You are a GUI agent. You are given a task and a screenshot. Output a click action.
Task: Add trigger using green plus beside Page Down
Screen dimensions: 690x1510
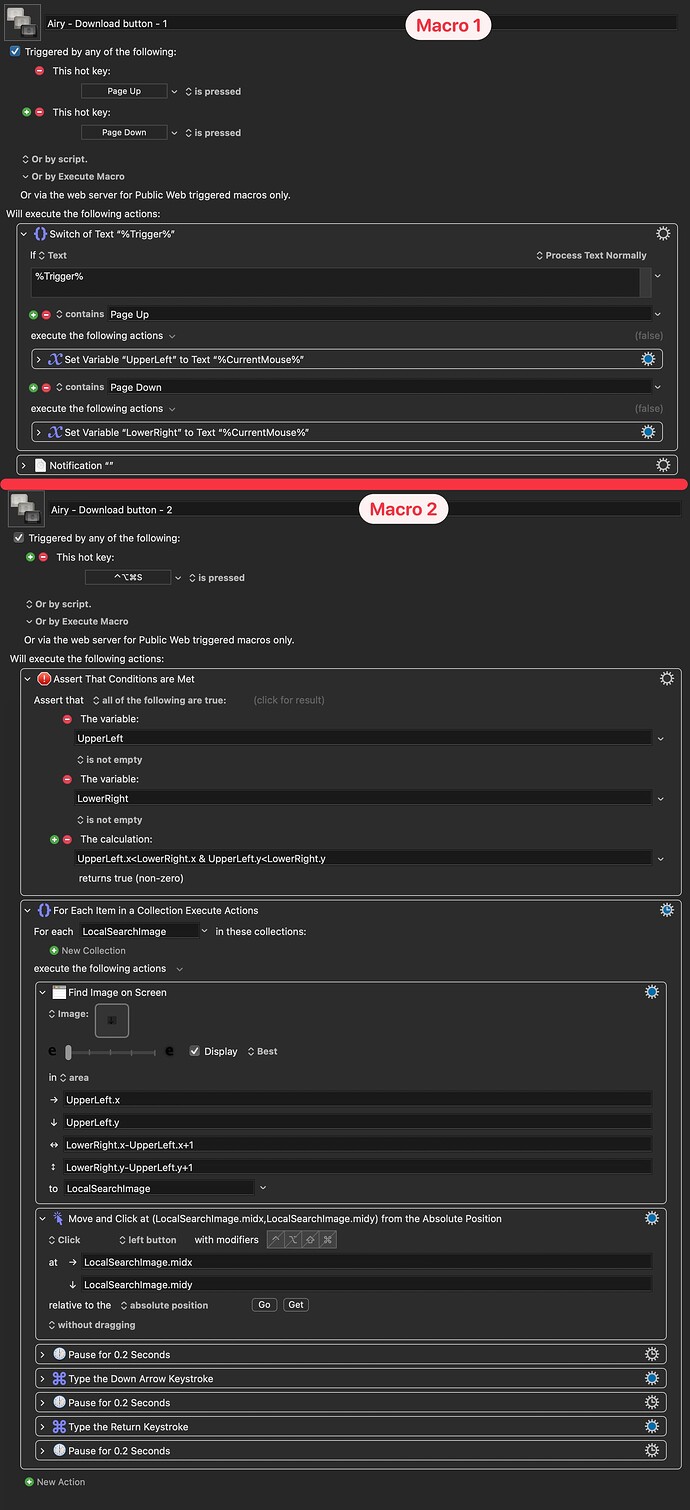[27, 112]
